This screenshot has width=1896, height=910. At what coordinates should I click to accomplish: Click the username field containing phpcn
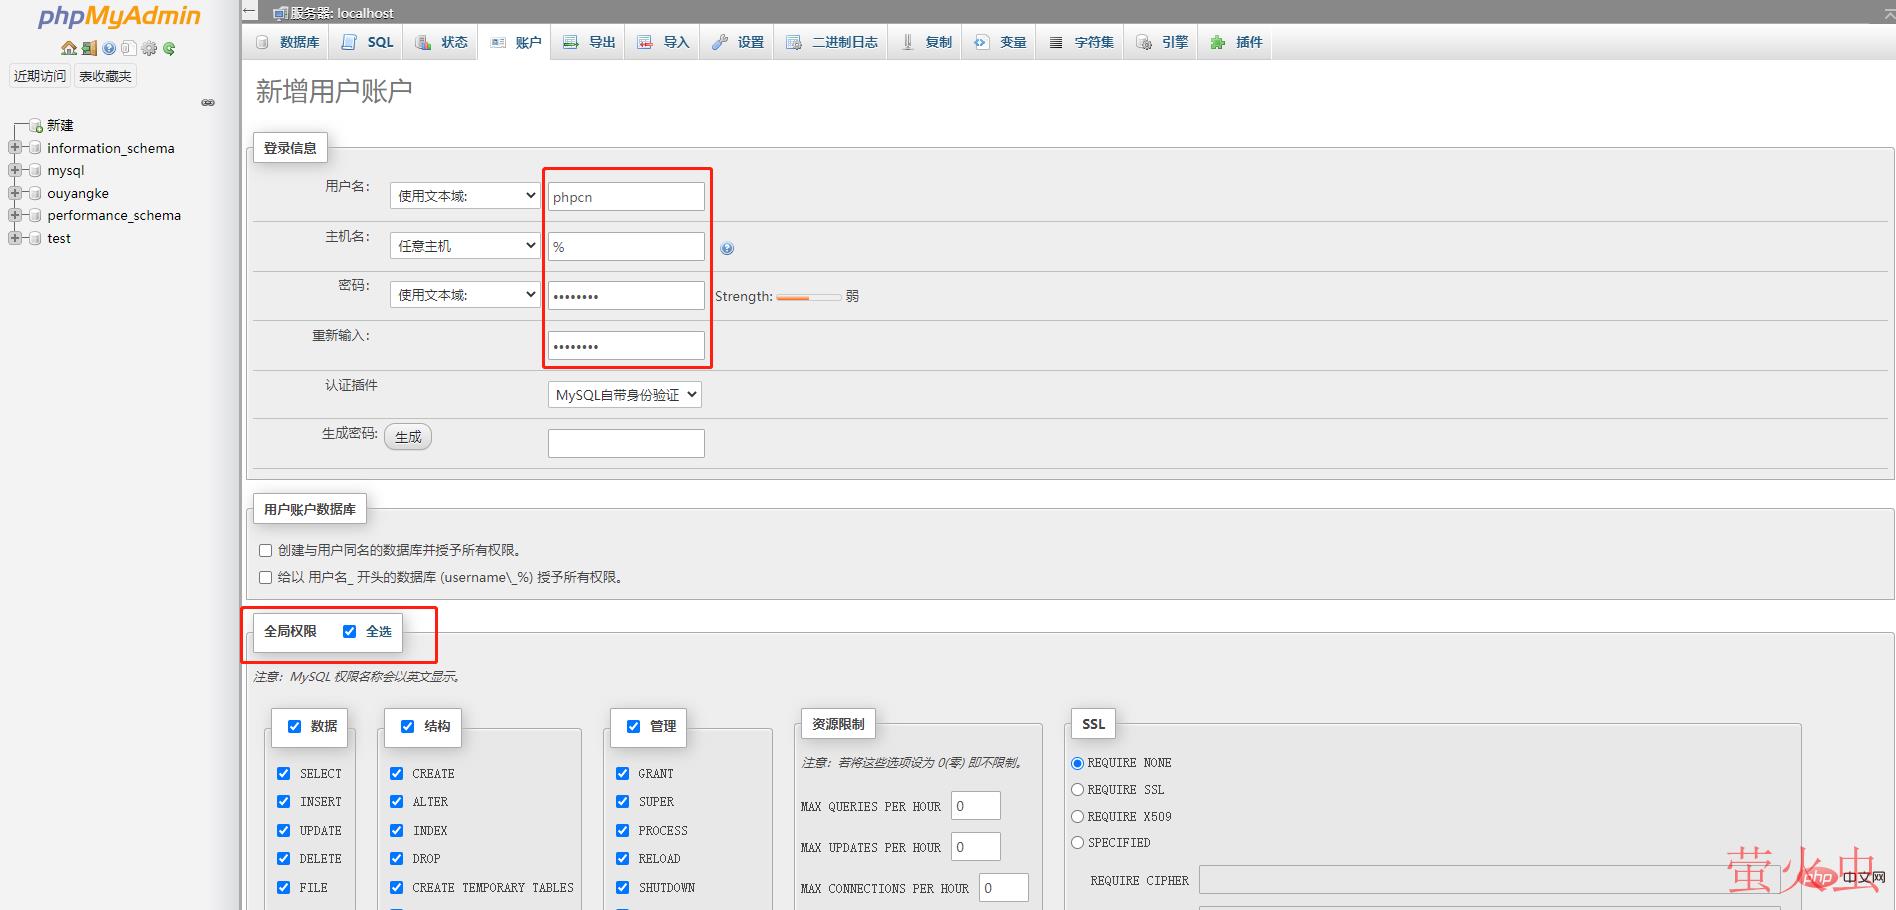point(626,197)
